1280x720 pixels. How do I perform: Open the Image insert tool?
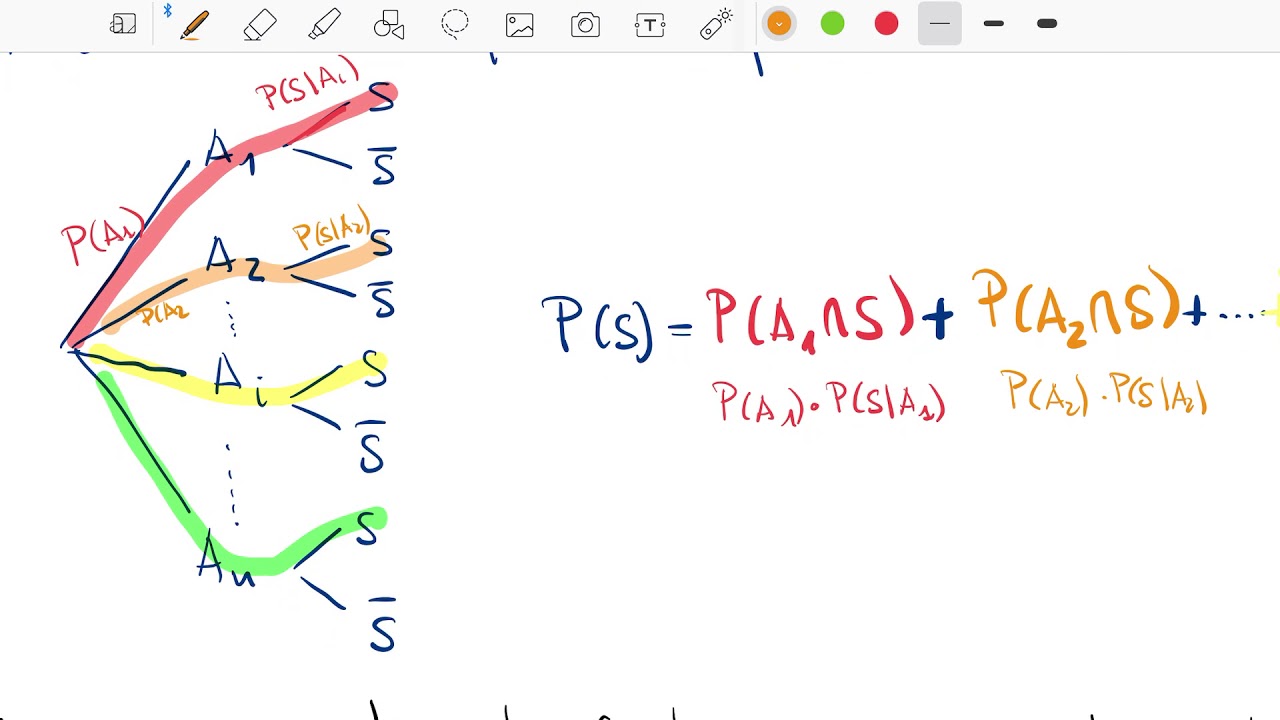click(520, 25)
